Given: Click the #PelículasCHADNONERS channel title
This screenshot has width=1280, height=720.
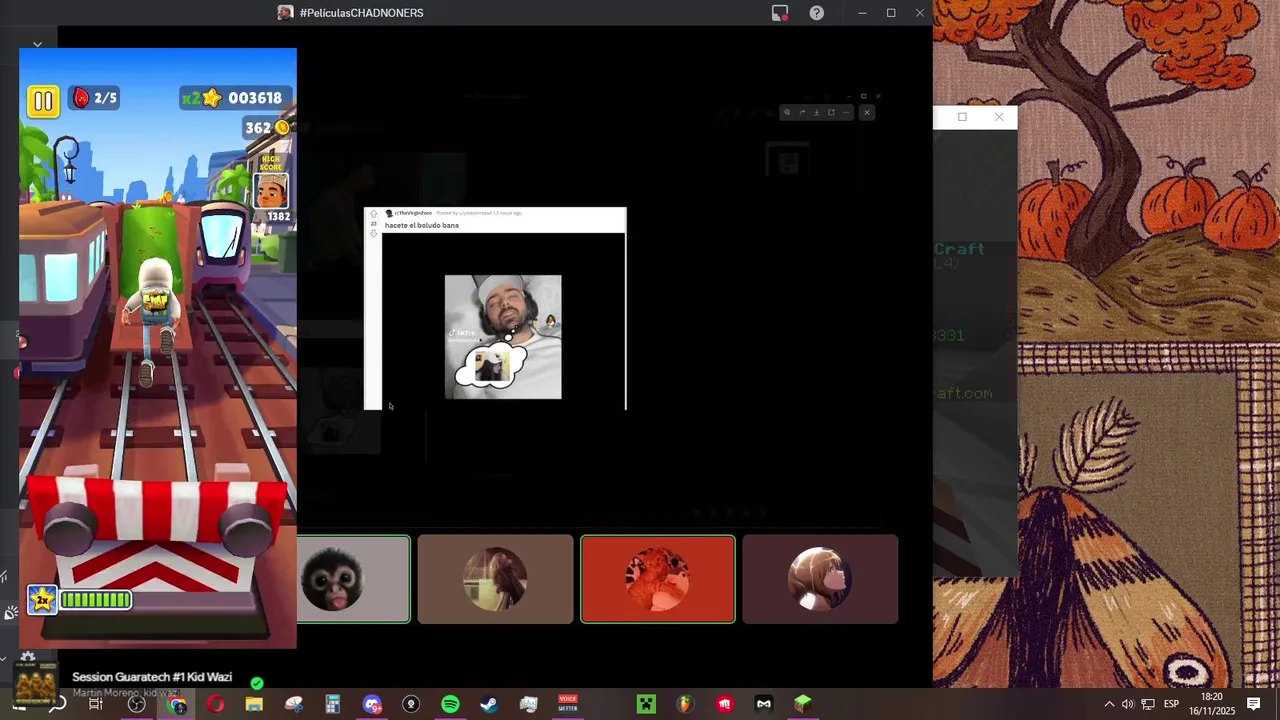Looking at the screenshot, I should tap(361, 13).
